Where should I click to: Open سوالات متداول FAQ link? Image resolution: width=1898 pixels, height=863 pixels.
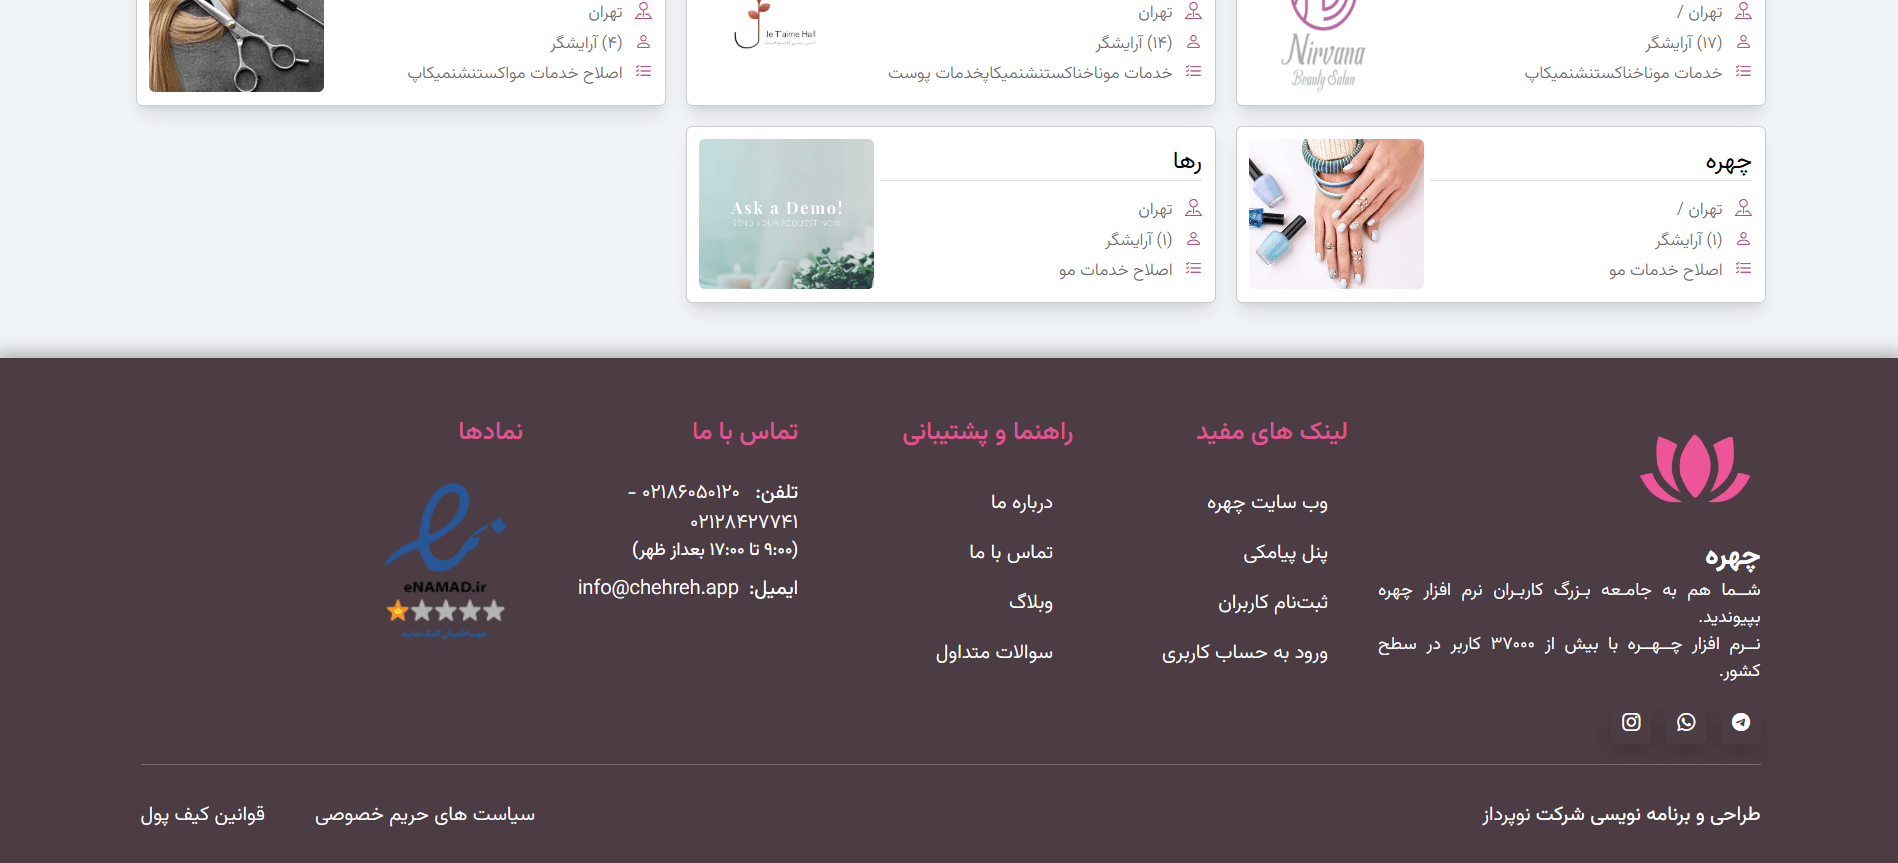coord(994,652)
